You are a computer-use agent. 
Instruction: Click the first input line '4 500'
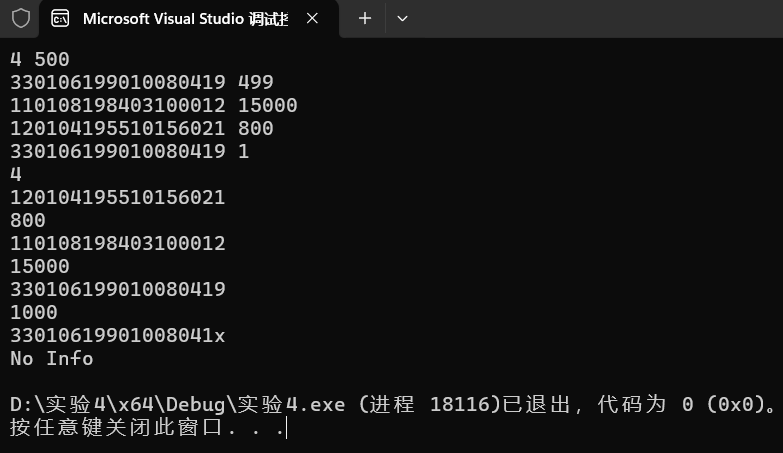pyautogui.click(x=39, y=59)
